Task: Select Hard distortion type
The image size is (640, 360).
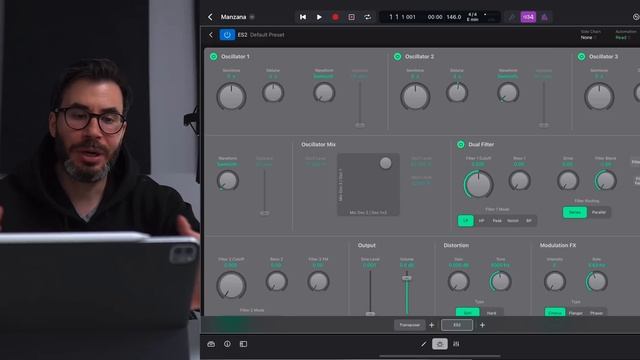Action: (491, 313)
